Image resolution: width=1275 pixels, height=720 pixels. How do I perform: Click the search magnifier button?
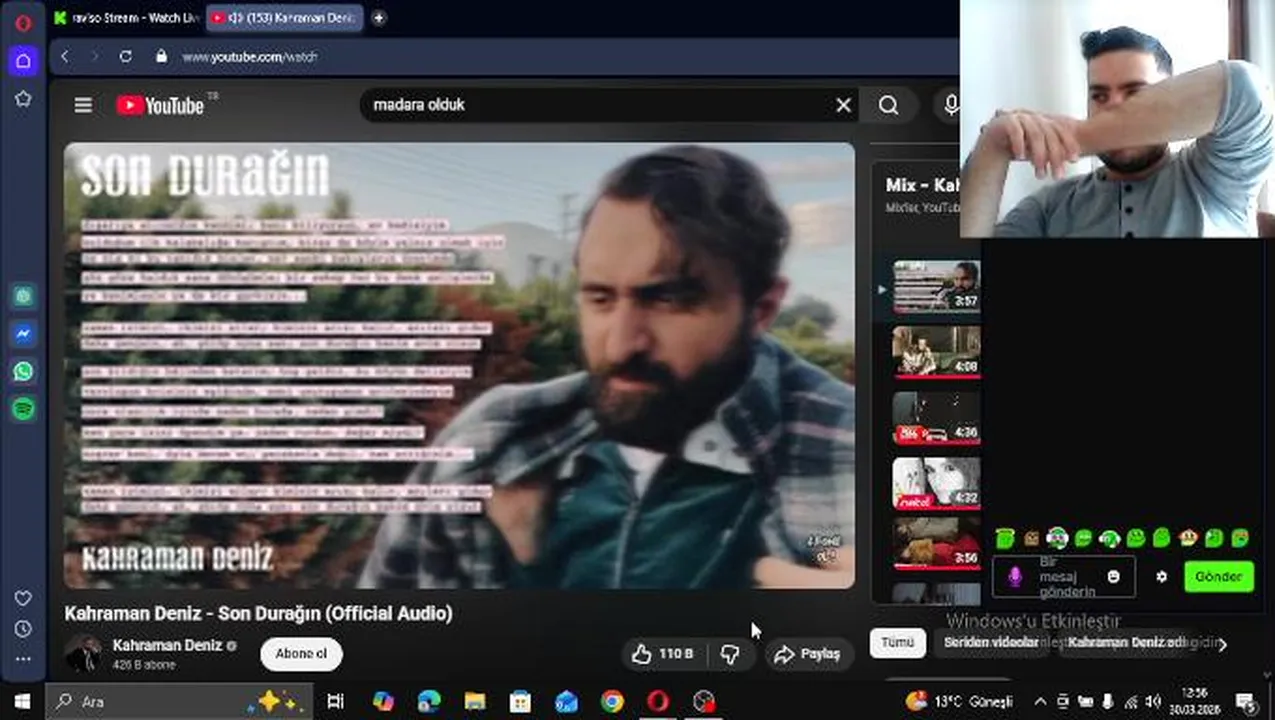pyautogui.click(x=889, y=105)
